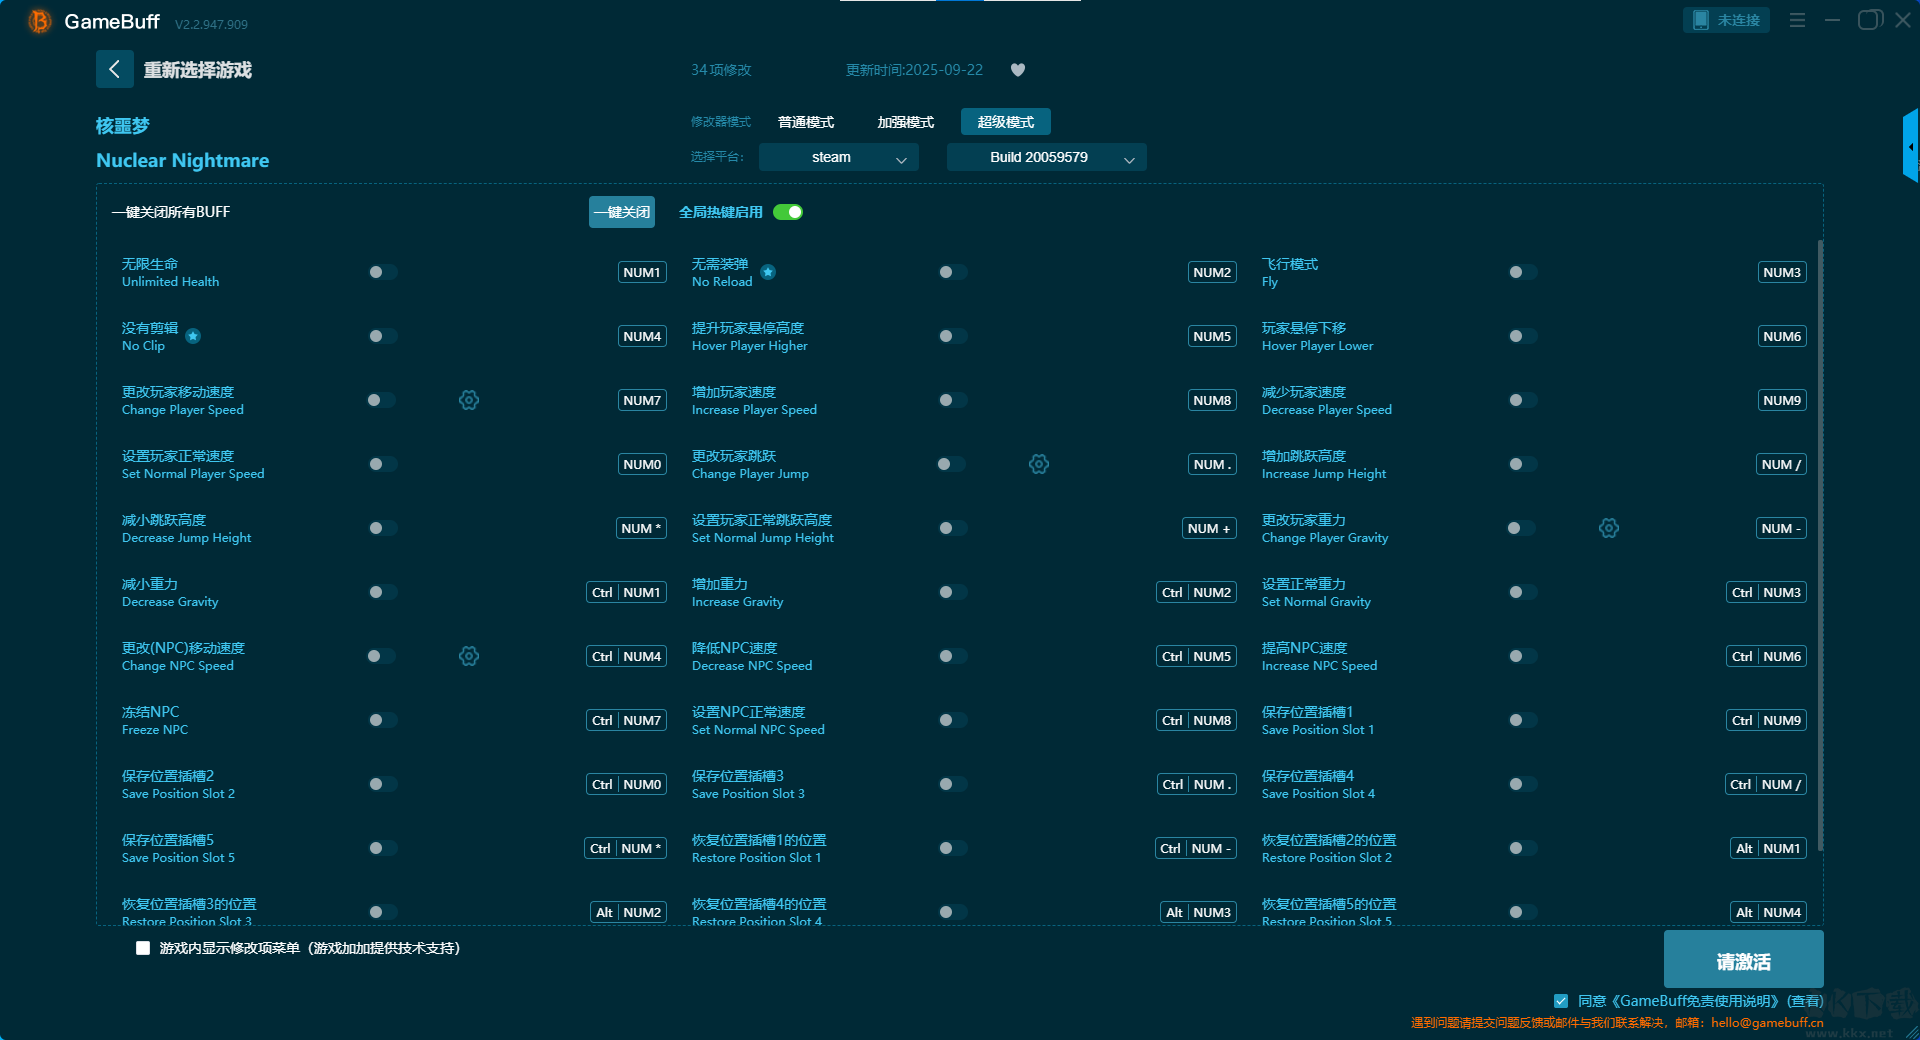
Task: Turn off global hotkey enable switch
Action: (788, 212)
